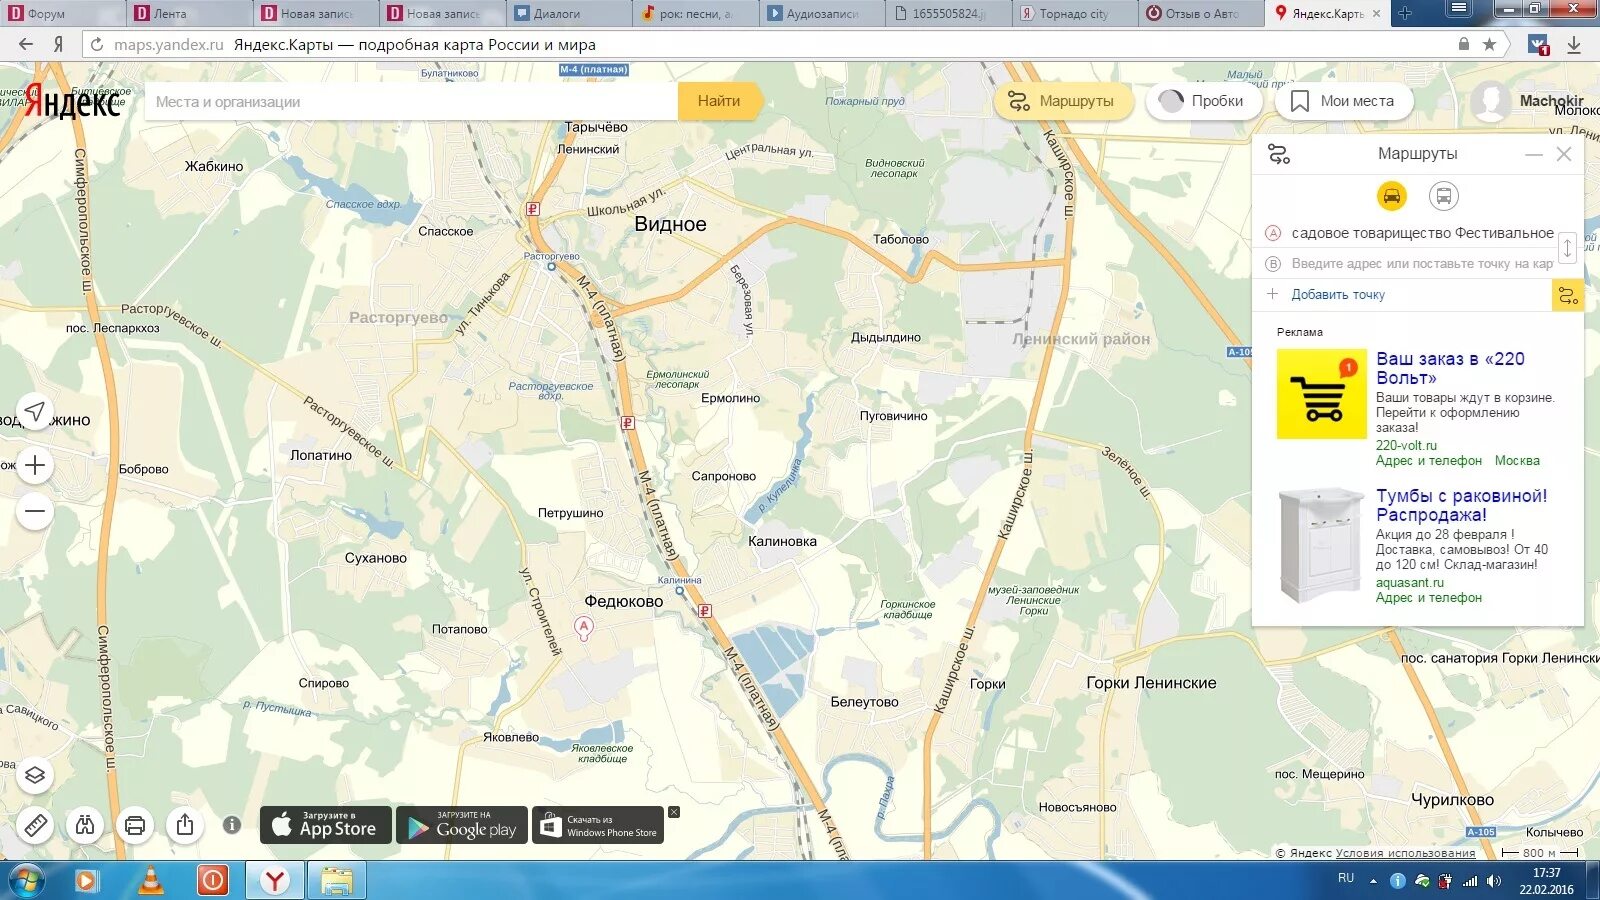Image resolution: width=1600 pixels, height=900 pixels.
Task: Click aquasant.ru site link
Action: point(1410,583)
